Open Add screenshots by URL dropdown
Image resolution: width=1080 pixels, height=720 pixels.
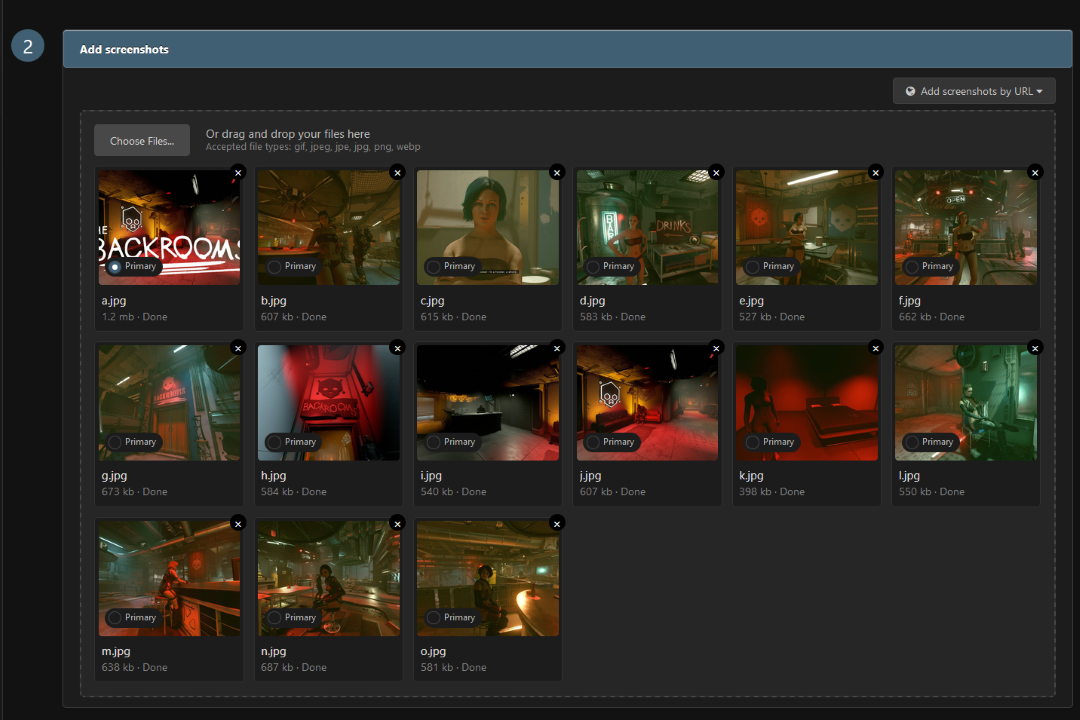[x=974, y=91]
